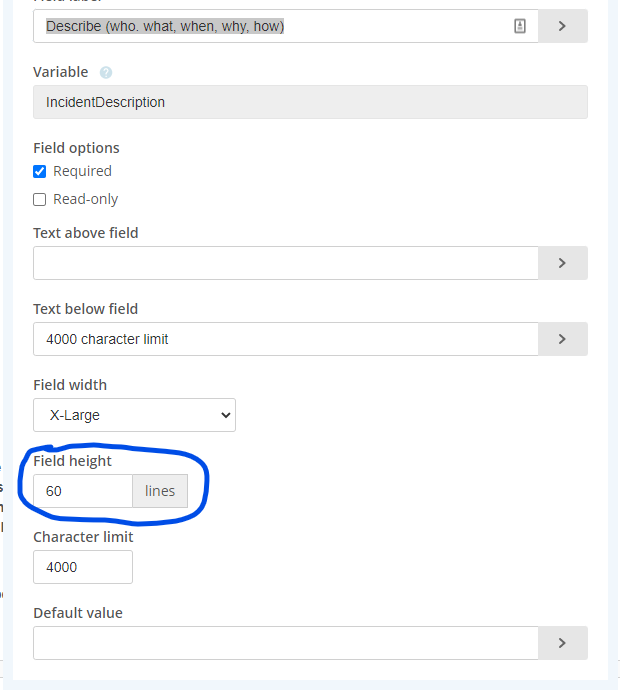Open the arrow button next to Field label

point(562,27)
